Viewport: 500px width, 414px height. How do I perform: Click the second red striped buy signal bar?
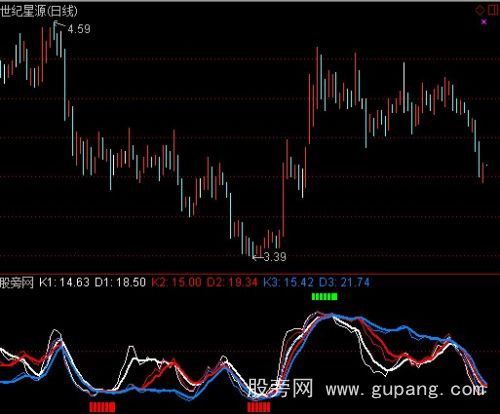click(259, 407)
